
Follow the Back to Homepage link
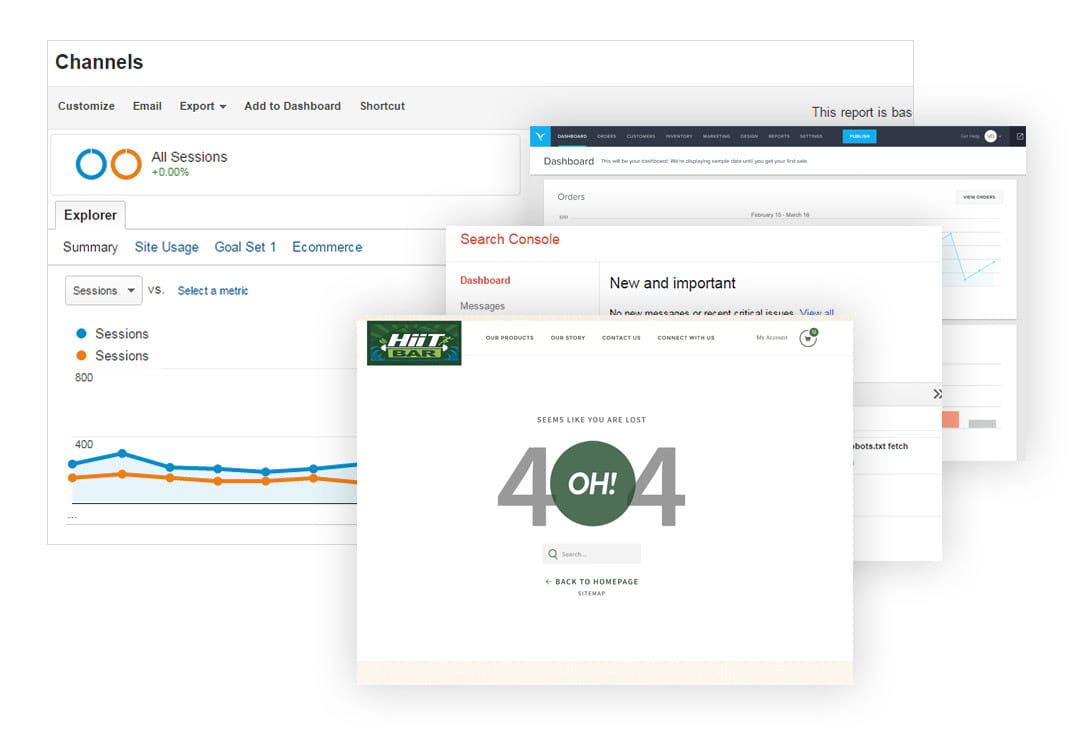coord(591,581)
